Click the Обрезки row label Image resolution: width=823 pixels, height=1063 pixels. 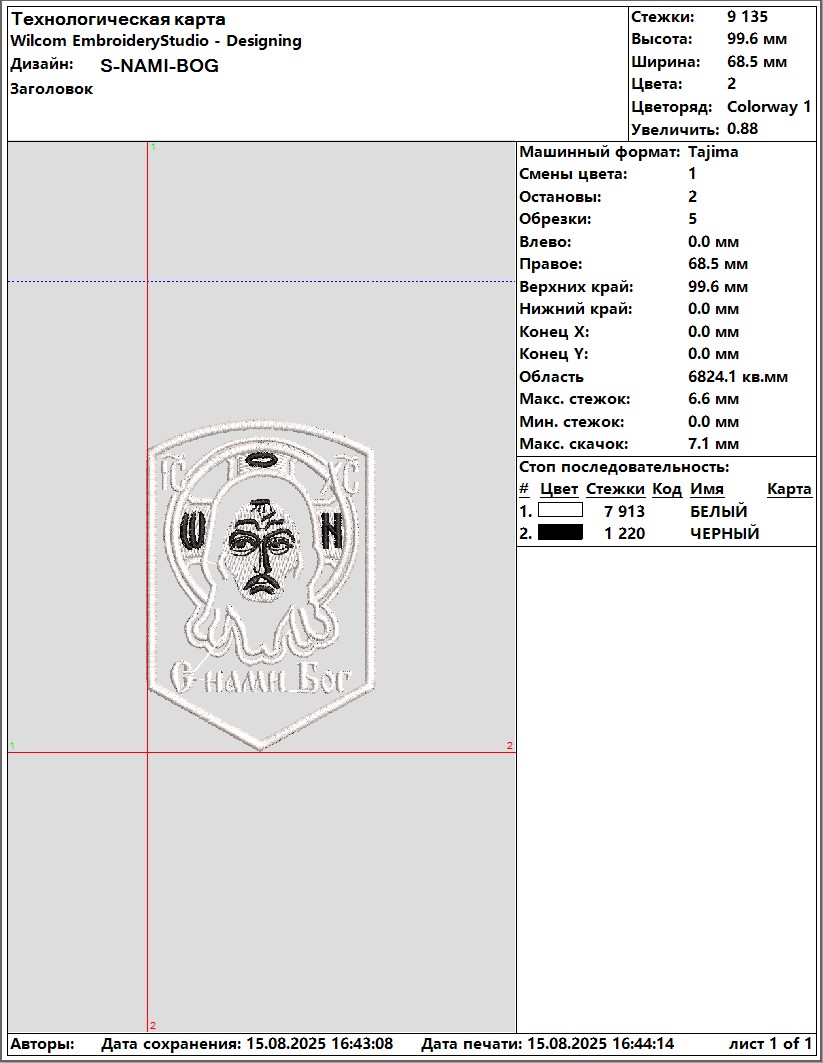click(x=555, y=219)
